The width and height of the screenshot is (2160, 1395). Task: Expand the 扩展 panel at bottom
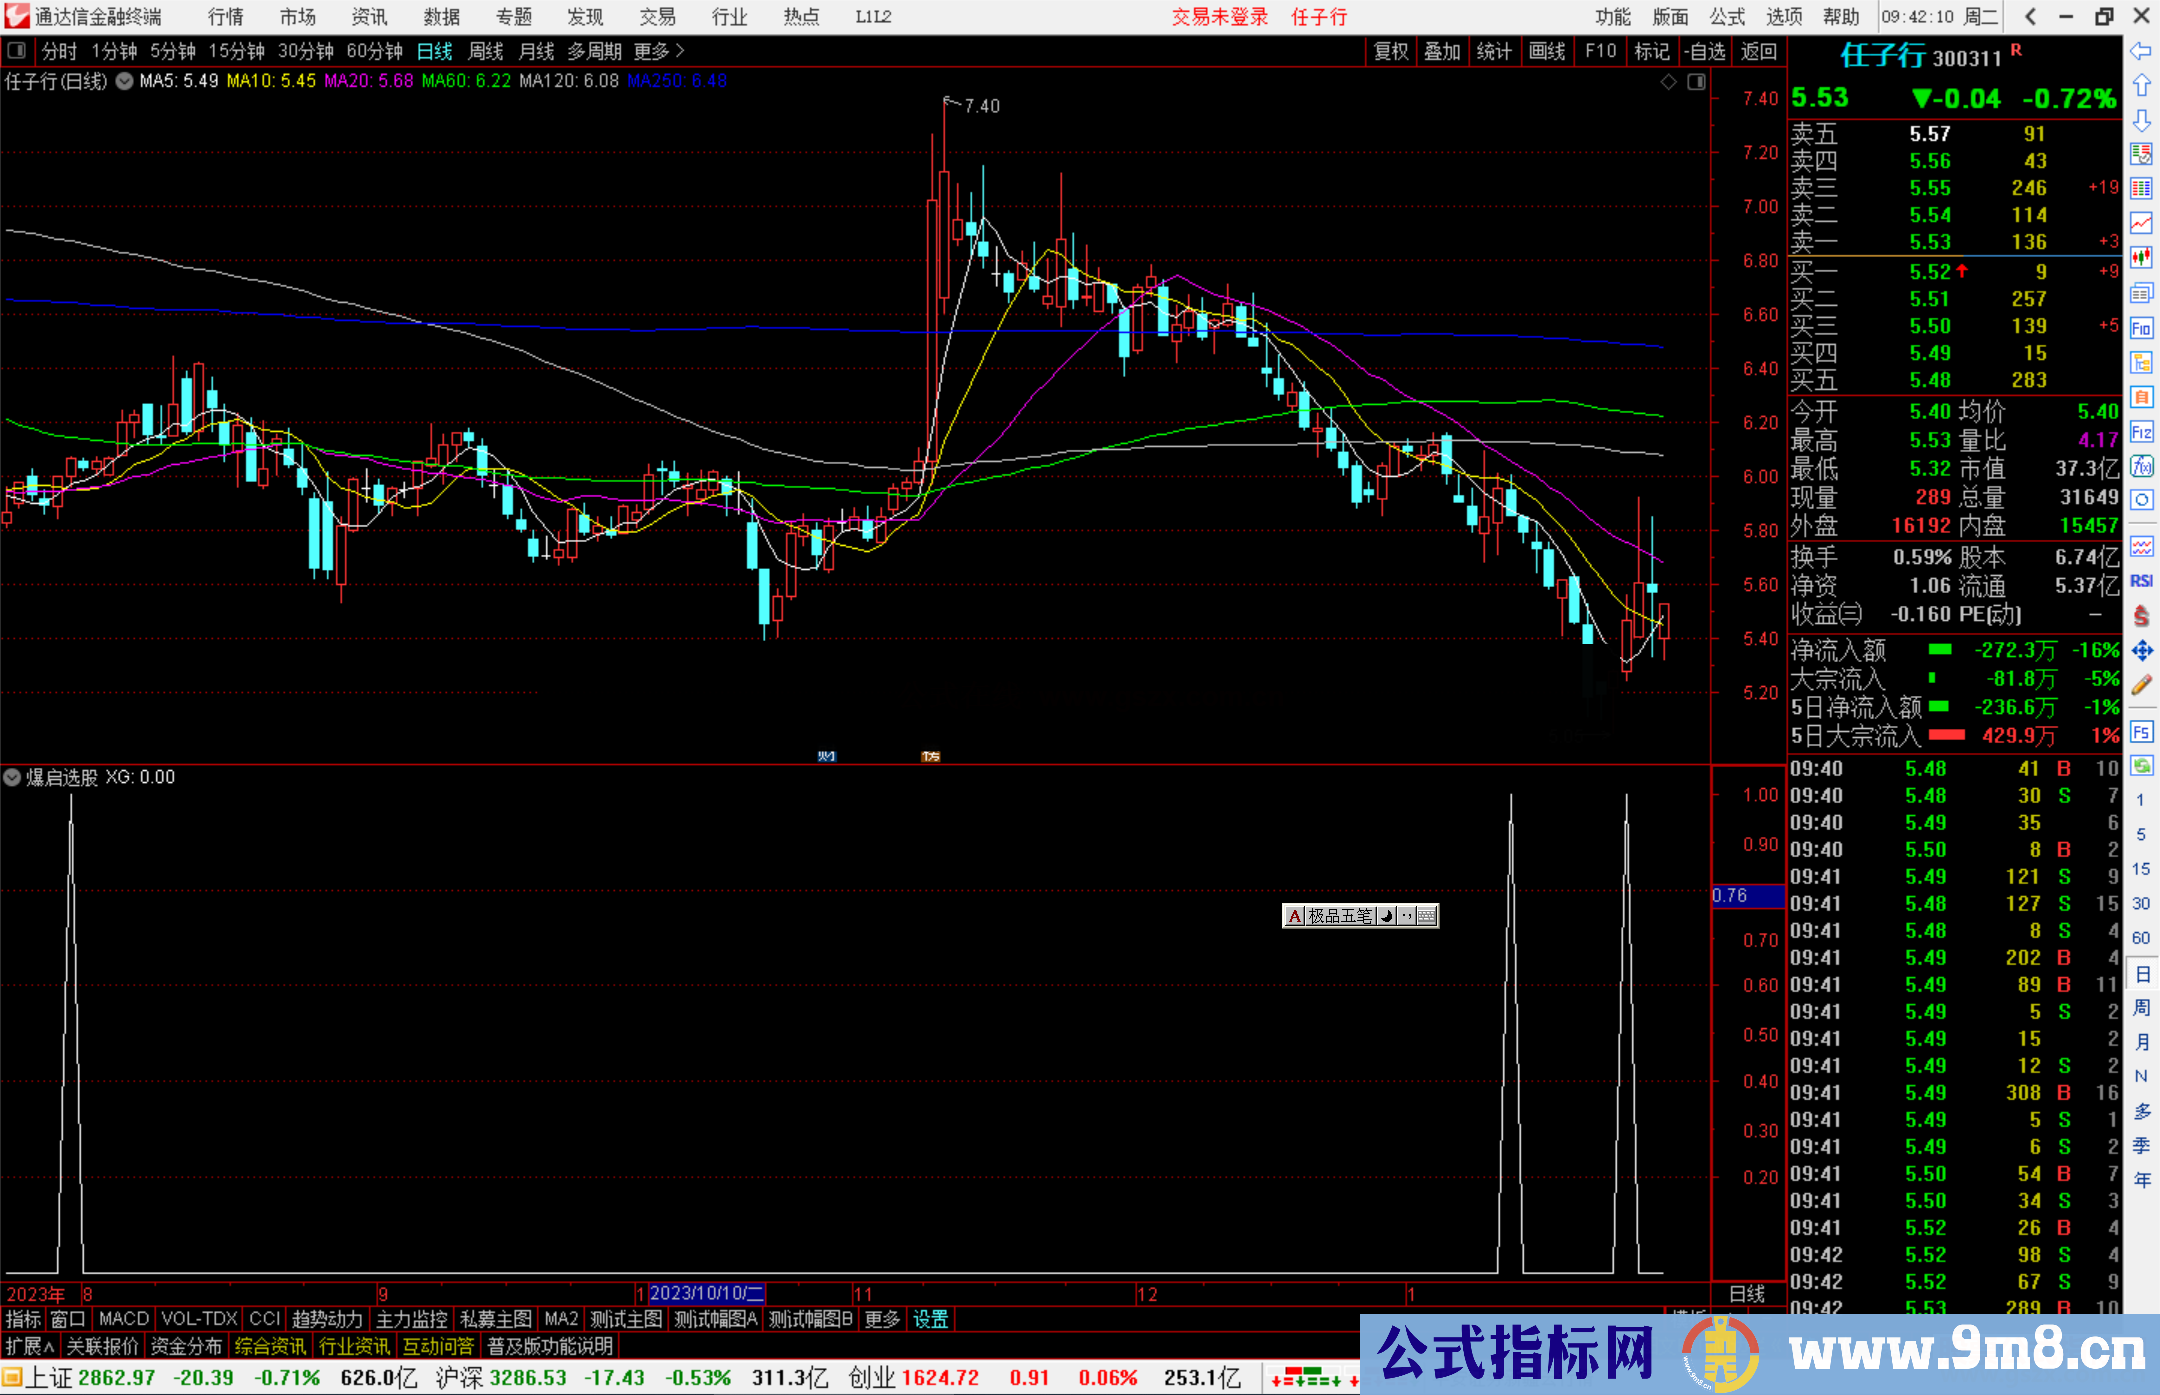click(x=30, y=1346)
